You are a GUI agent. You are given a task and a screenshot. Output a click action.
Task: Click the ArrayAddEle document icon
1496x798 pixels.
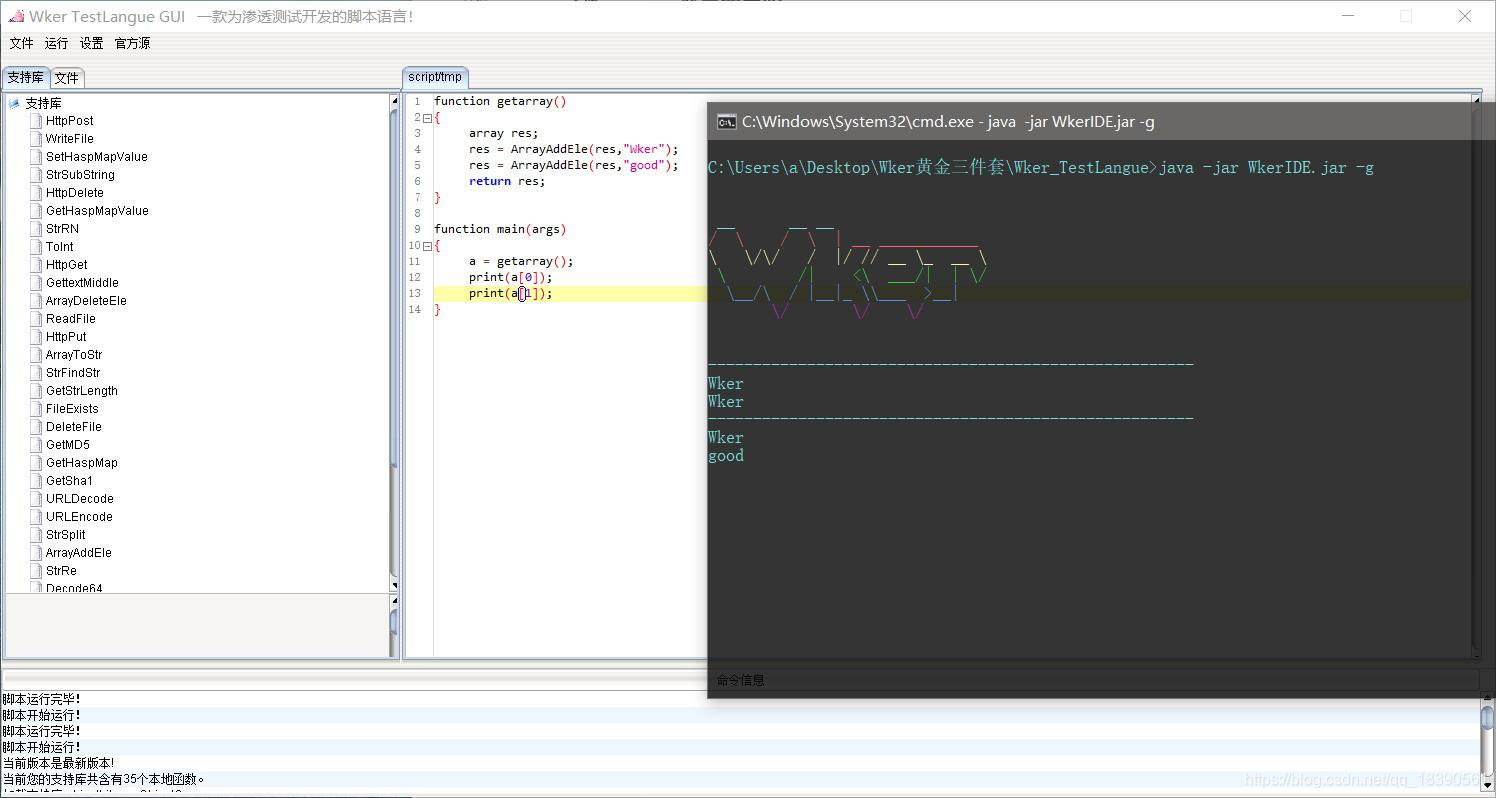(x=36, y=553)
